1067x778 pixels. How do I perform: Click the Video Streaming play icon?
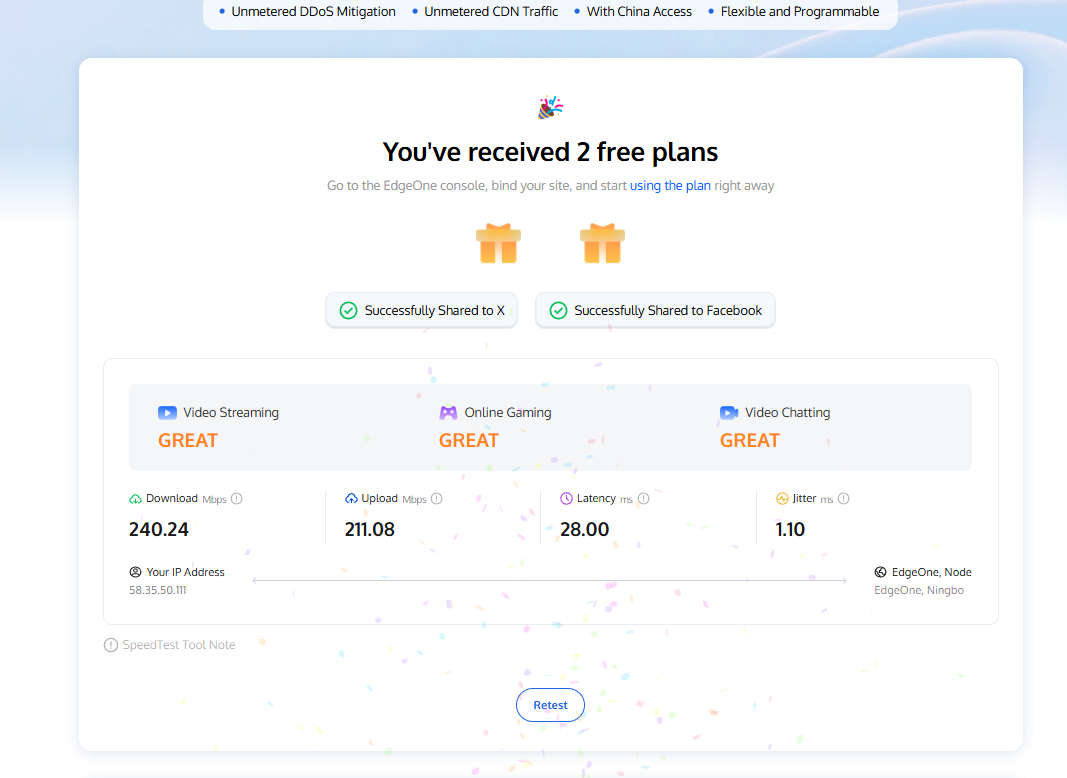[x=167, y=412]
